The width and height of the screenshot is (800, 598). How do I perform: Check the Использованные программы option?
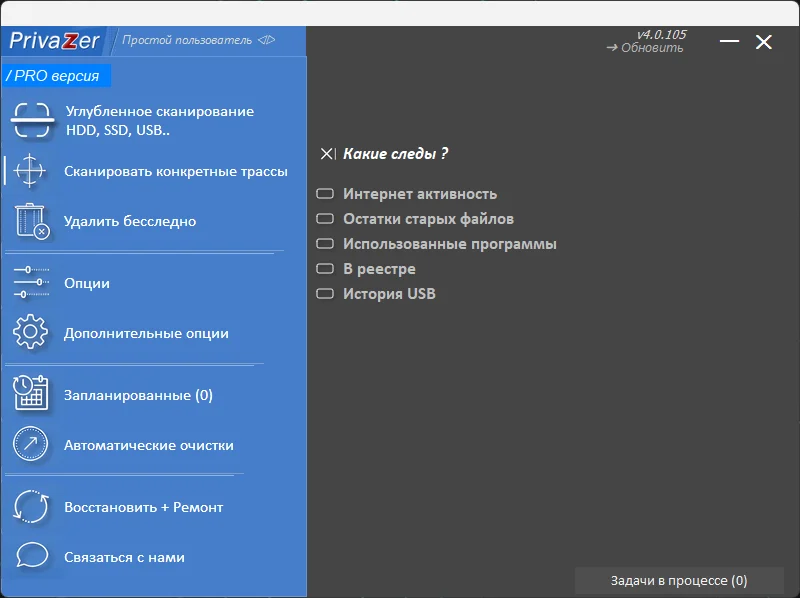click(325, 244)
